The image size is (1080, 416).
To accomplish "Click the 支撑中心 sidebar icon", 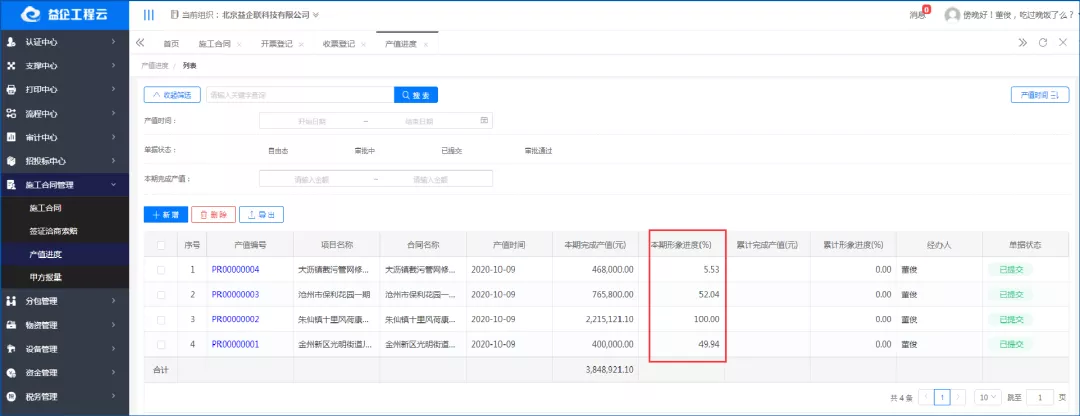I will coord(11,66).
